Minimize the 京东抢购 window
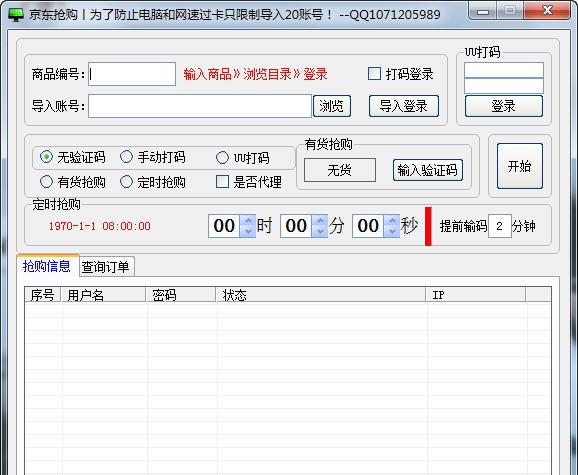 click(483, 11)
